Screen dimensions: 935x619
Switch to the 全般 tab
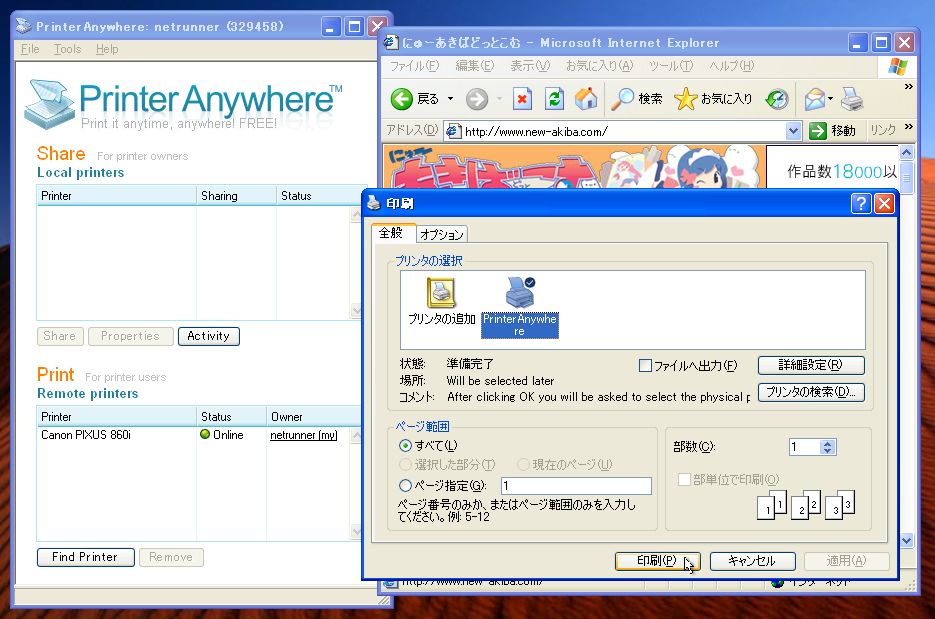391,233
